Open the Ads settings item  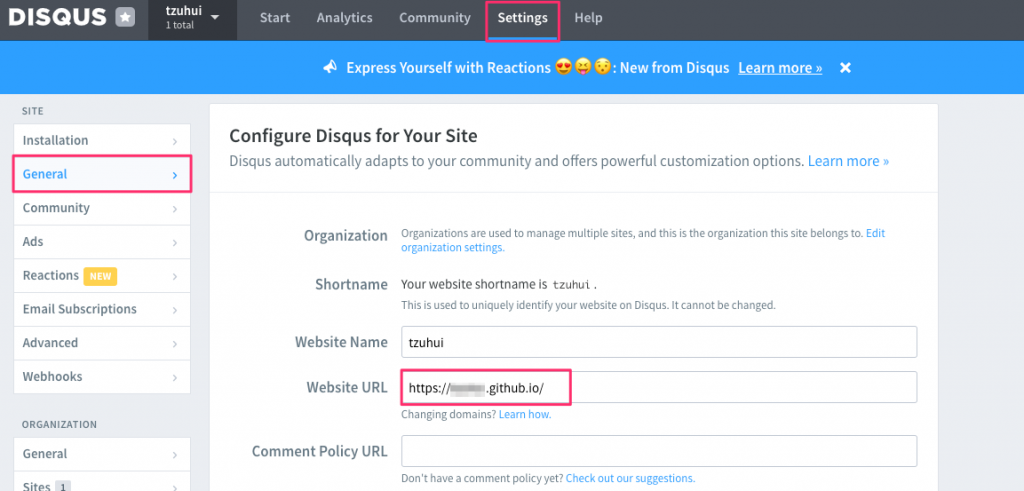102,242
